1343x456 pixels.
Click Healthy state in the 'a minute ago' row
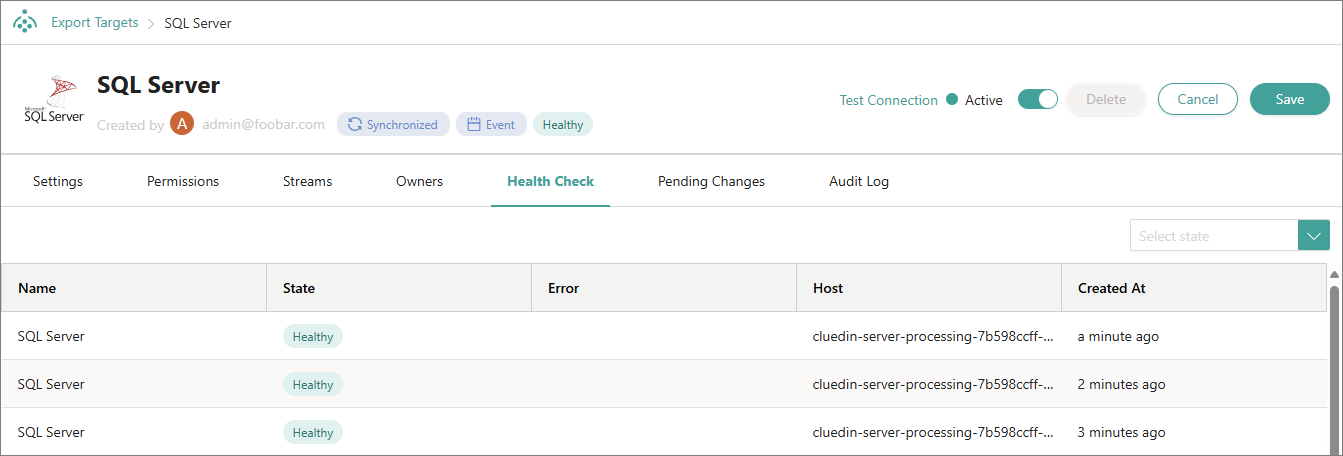point(313,337)
